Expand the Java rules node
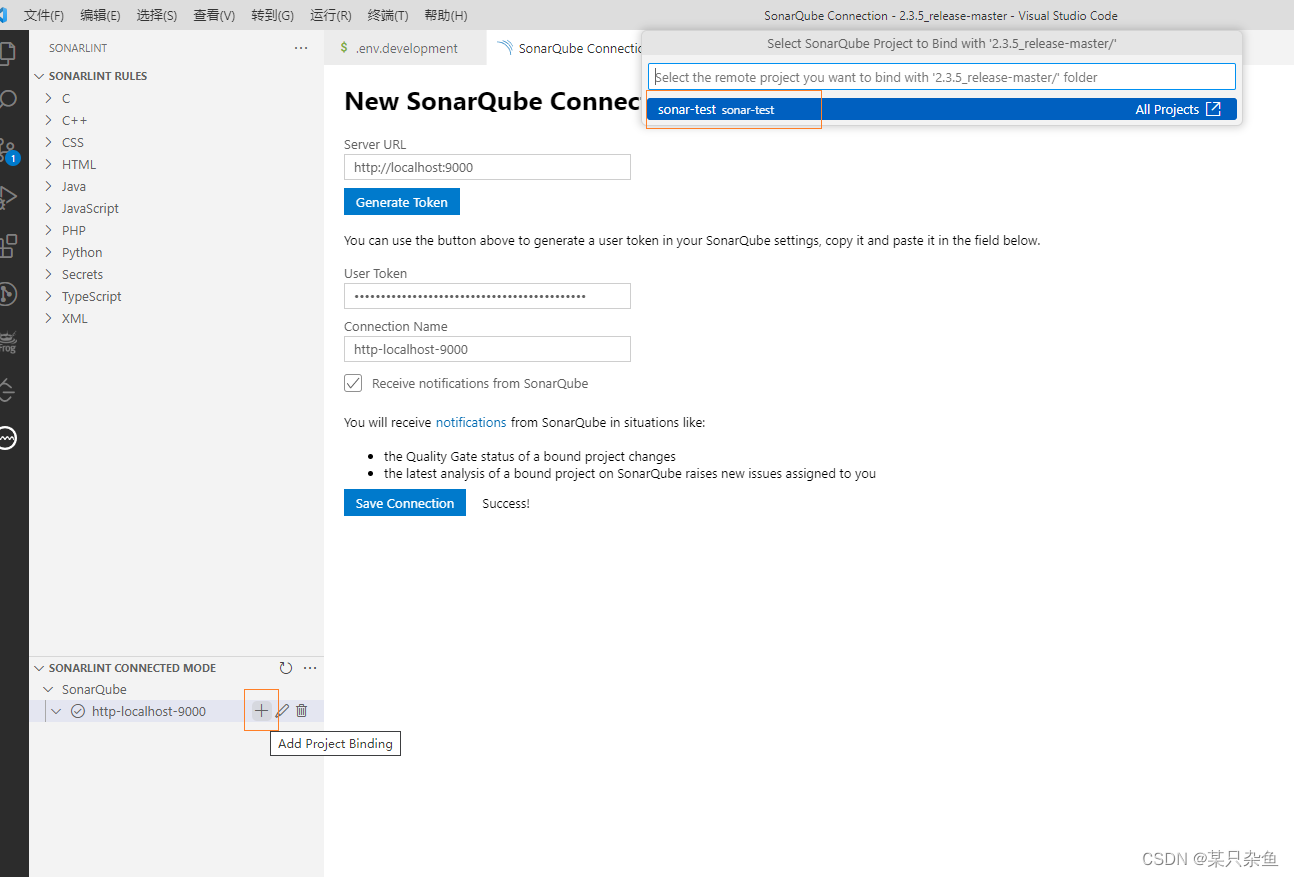This screenshot has height=877, width=1294. pos(48,186)
